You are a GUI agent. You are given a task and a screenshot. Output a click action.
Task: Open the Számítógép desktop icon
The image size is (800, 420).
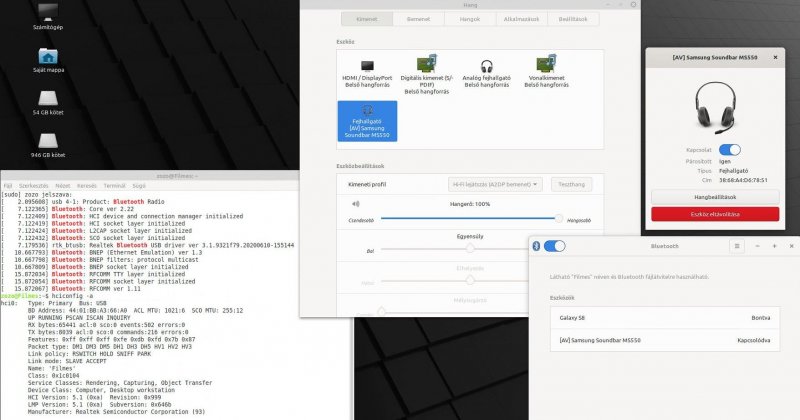point(47,16)
